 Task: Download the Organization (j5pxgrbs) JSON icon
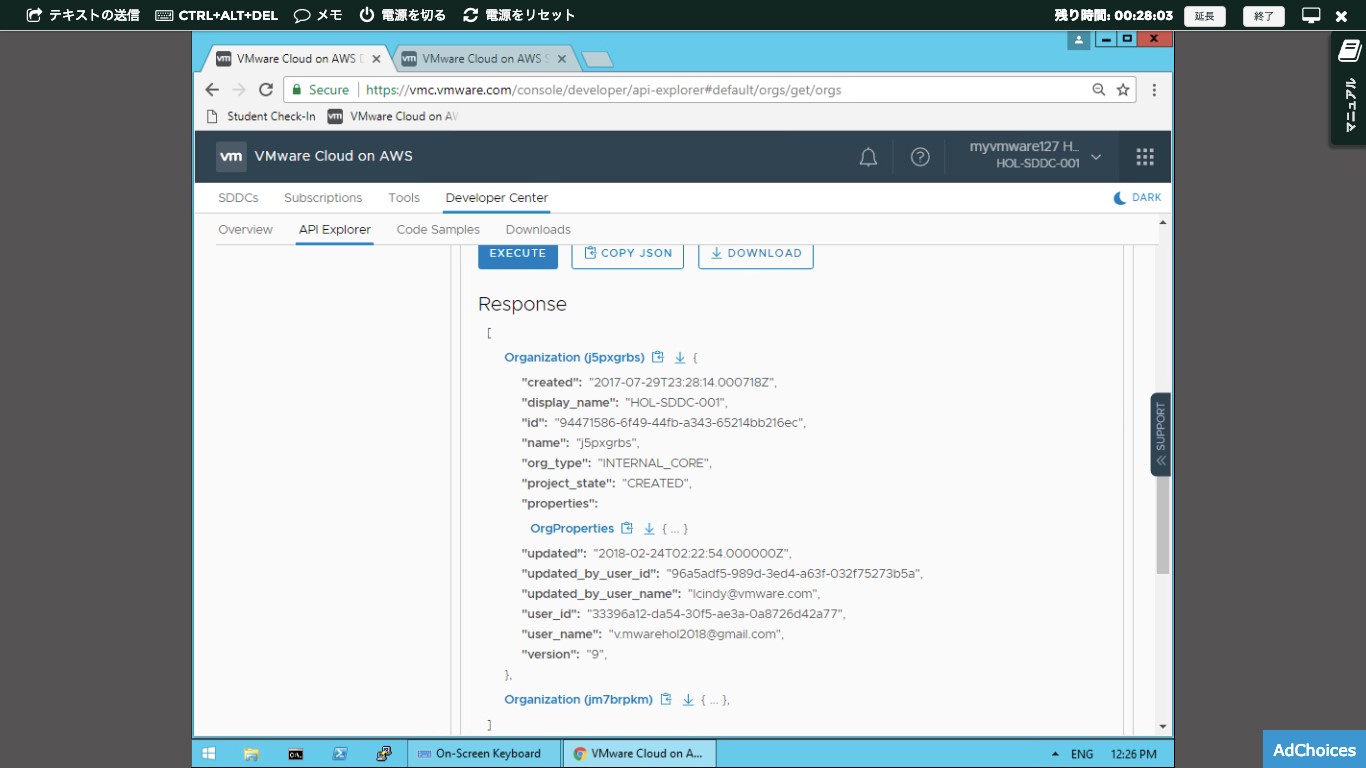click(680, 357)
